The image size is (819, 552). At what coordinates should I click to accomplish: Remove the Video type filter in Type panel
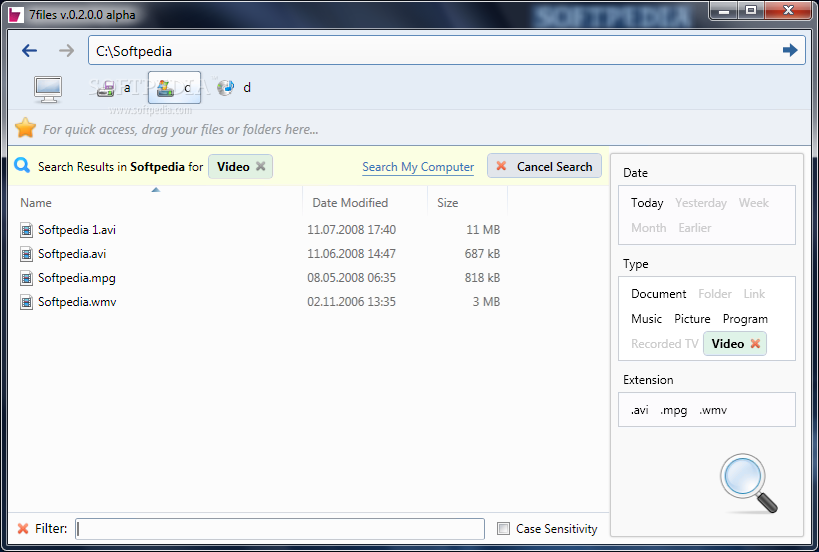(x=755, y=344)
